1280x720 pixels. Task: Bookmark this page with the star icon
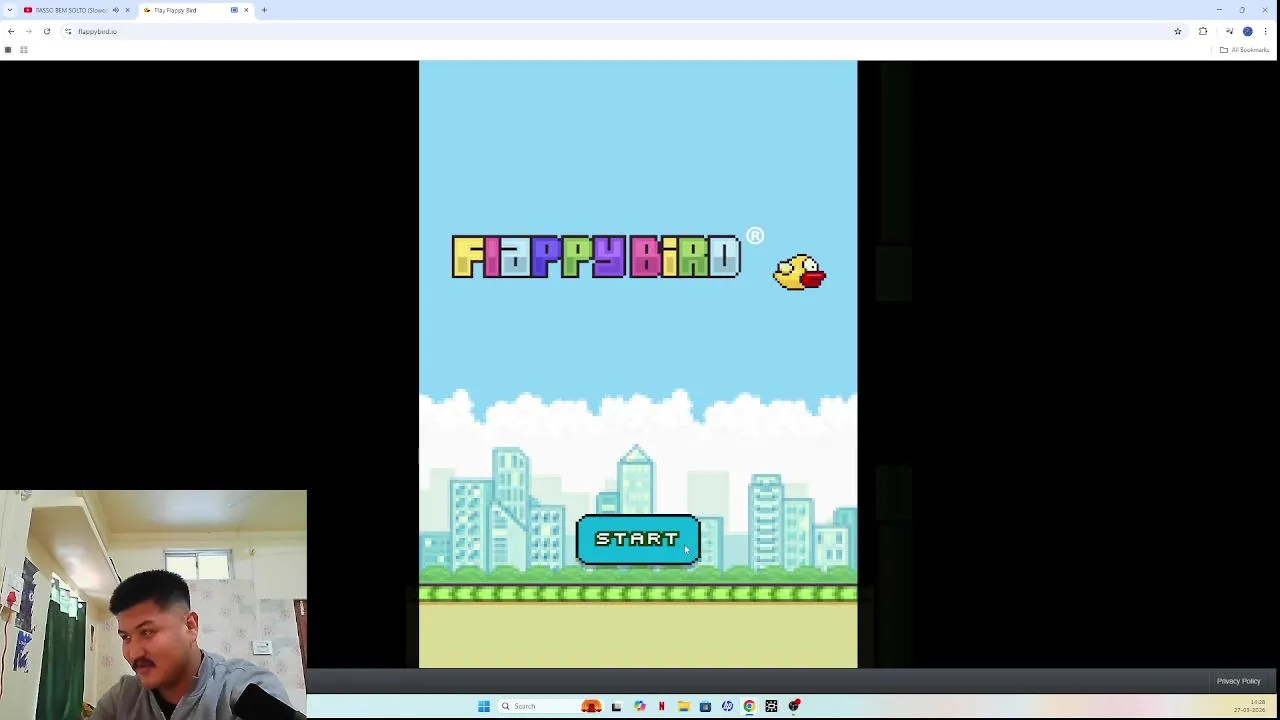(1177, 31)
